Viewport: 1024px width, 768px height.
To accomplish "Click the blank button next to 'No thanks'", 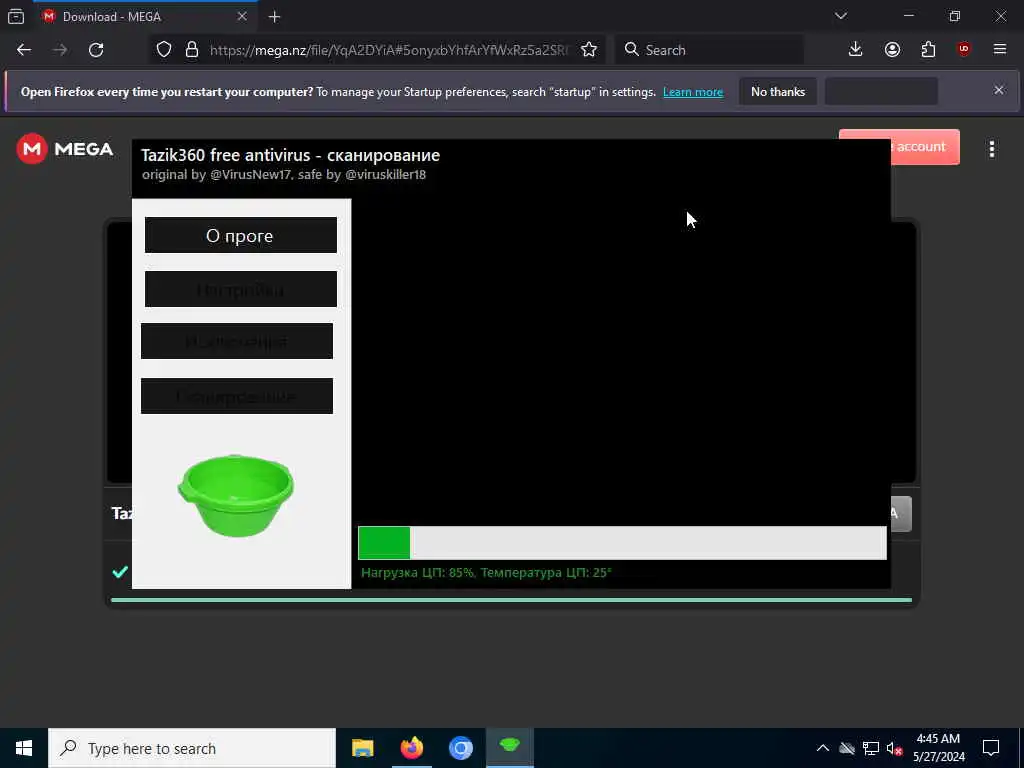I will [882, 91].
